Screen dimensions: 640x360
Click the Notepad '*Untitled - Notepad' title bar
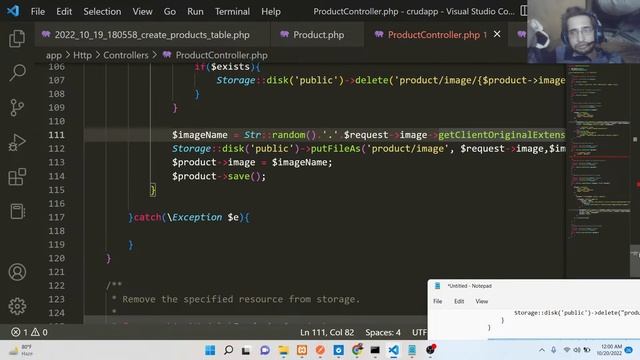534,286
